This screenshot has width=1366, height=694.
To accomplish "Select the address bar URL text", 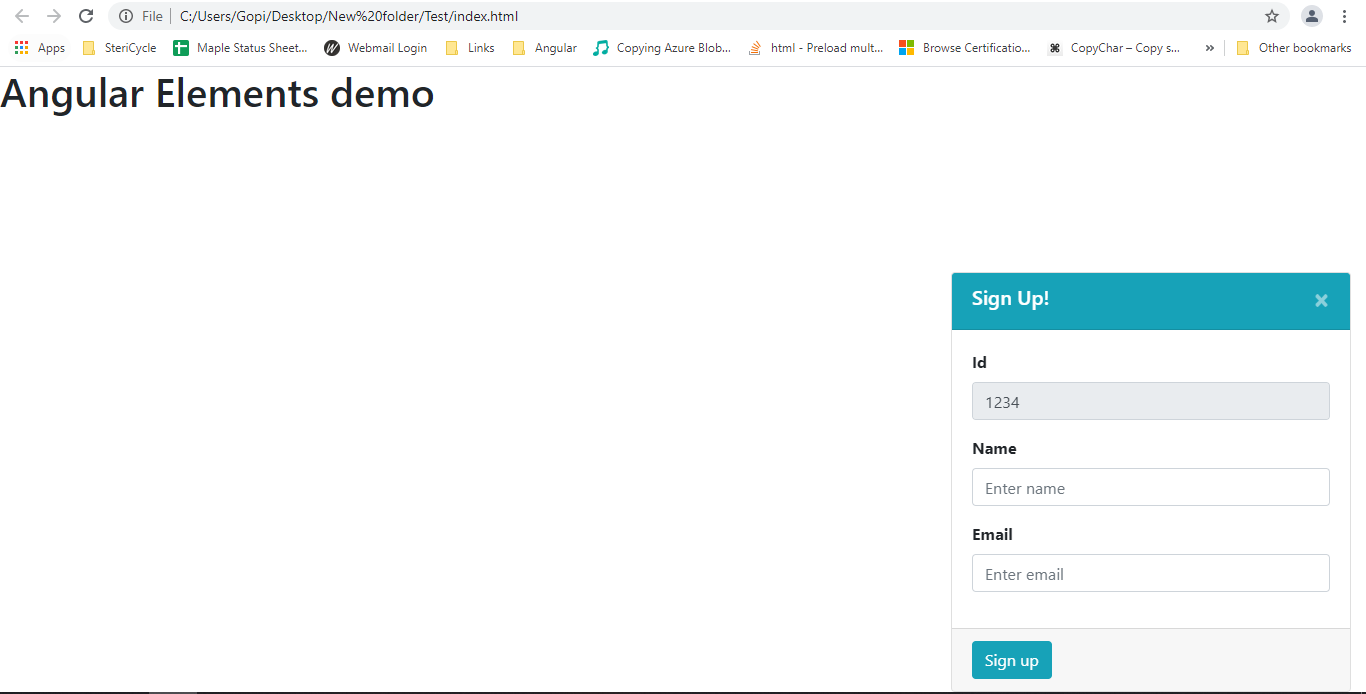I will (349, 16).
